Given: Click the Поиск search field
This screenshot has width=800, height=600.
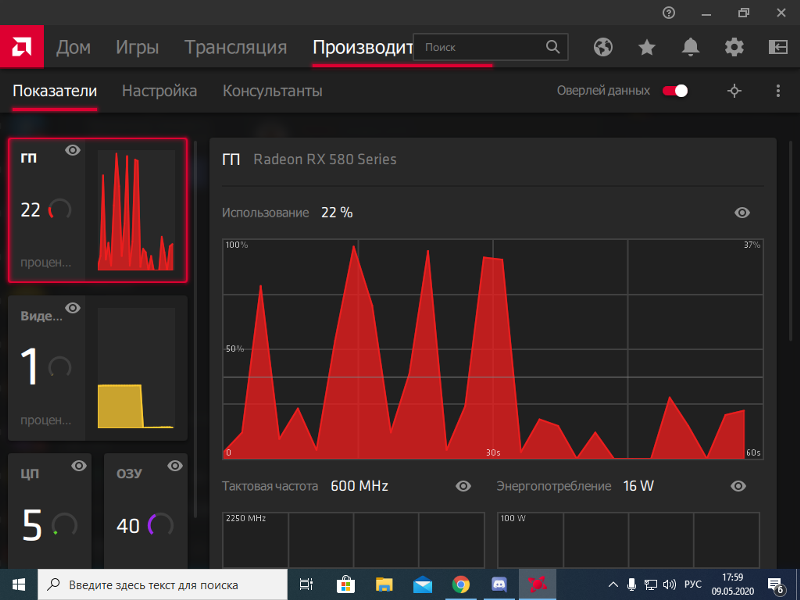Looking at the screenshot, I should coord(482,47).
